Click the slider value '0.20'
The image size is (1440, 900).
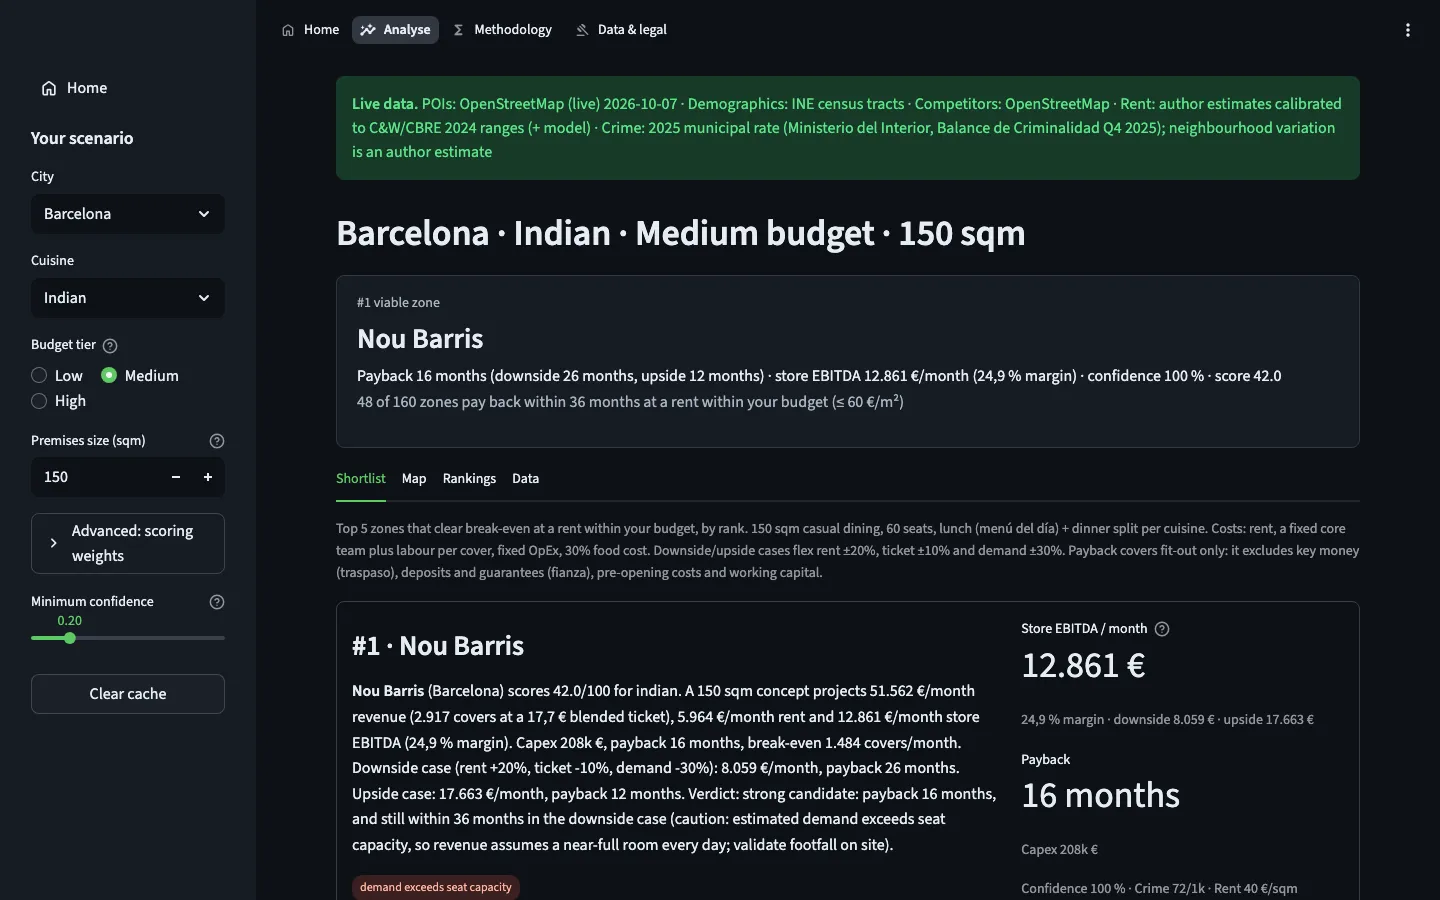click(x=70, y=621)
